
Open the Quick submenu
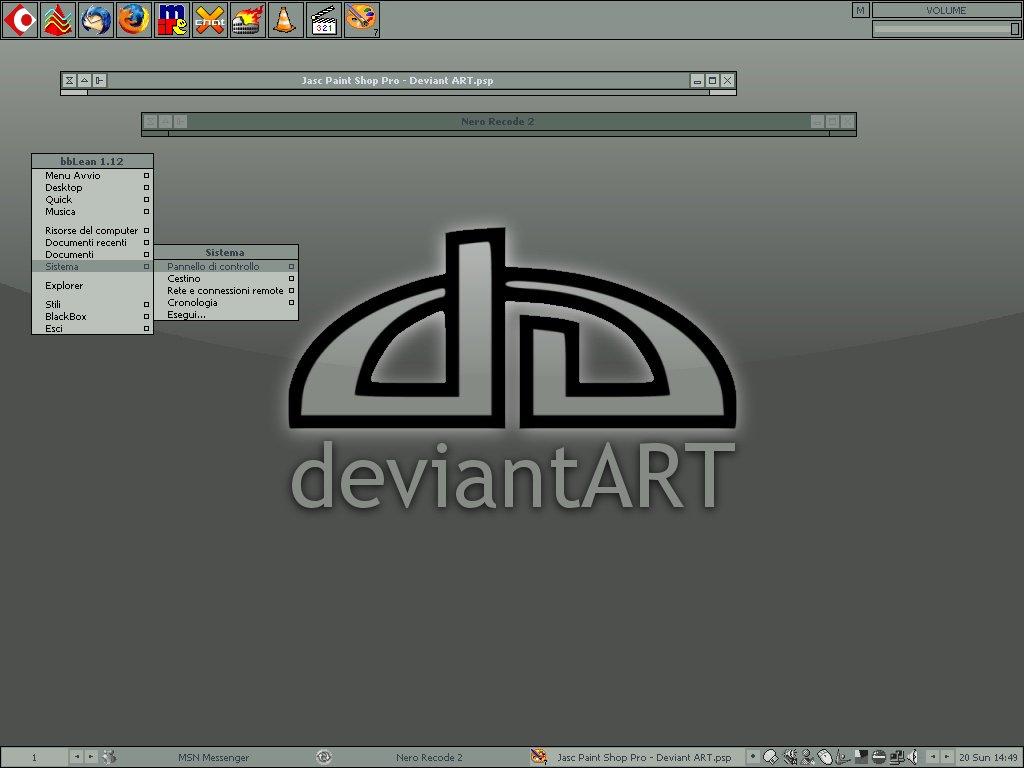point(92,200)
